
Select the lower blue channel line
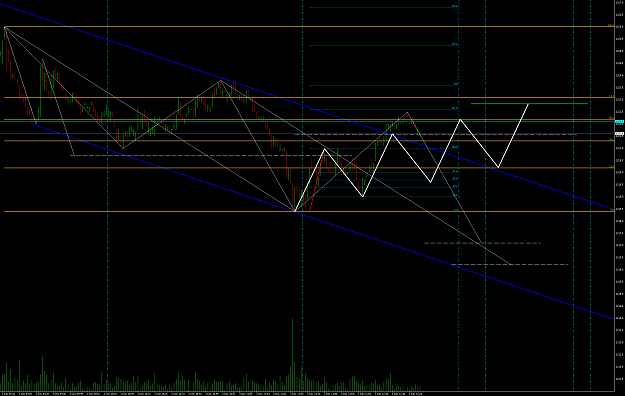[323, 221]
